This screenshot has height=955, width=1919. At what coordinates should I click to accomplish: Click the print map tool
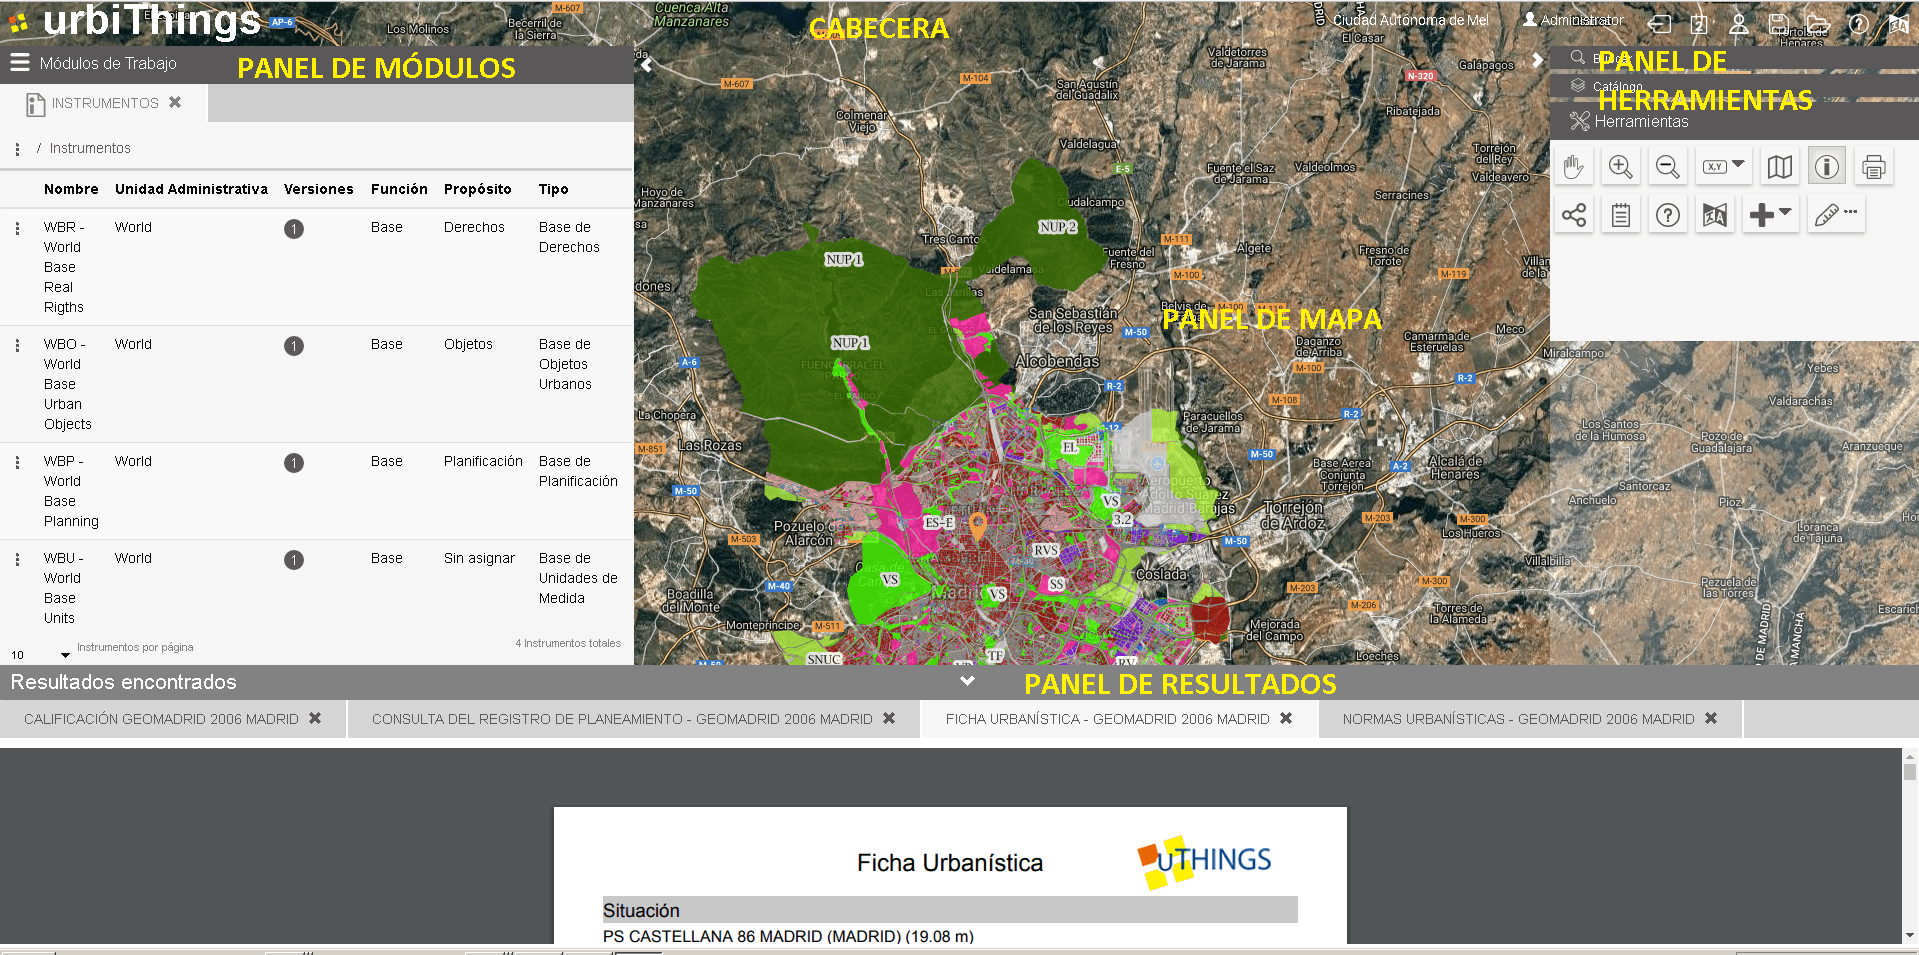pyautogui.click(x=1874, y=167)
